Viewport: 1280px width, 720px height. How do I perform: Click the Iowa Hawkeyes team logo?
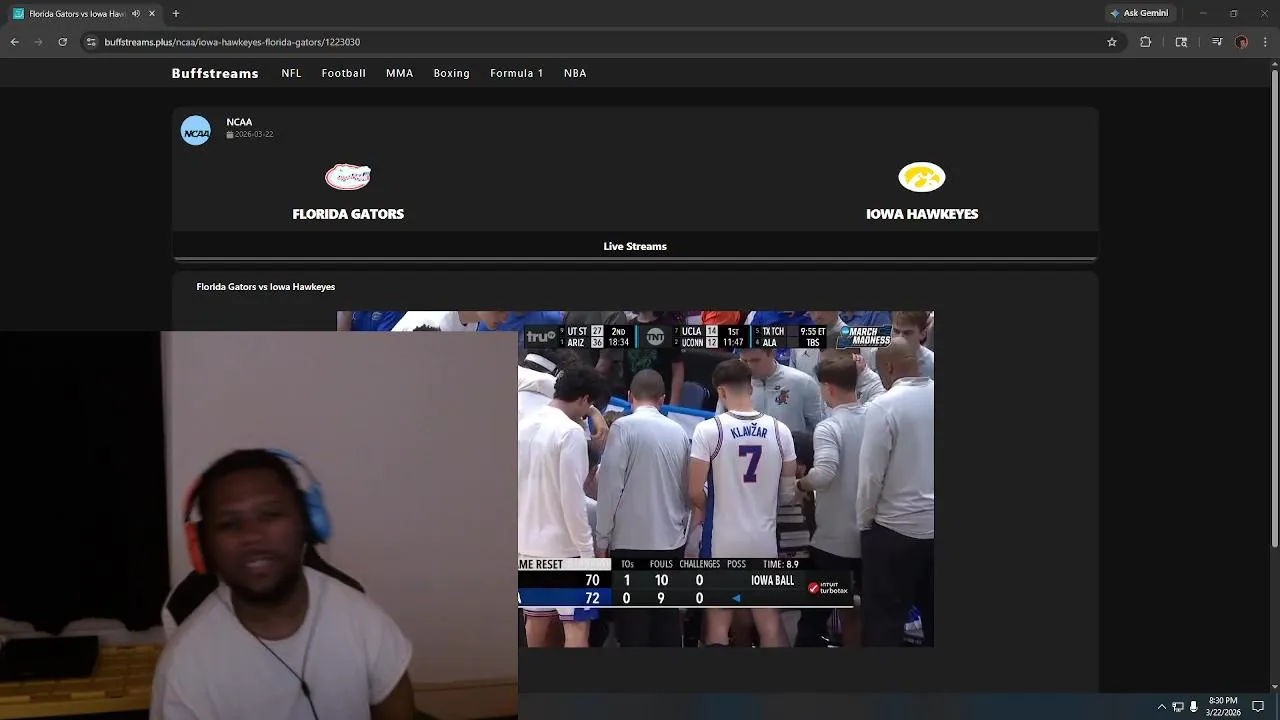(x=922, y=177)
